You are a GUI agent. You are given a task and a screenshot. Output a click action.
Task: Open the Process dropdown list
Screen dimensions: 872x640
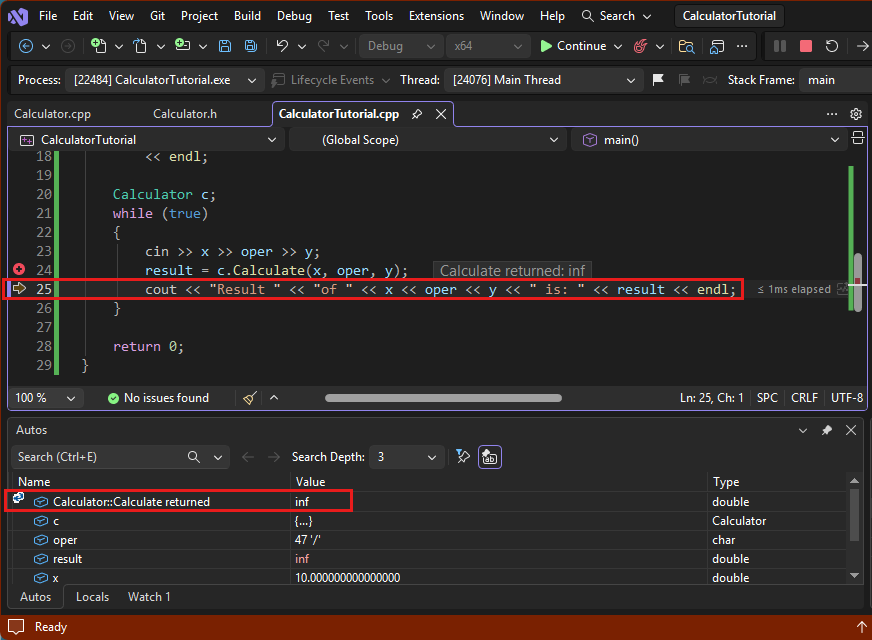[x=165, y=80]
